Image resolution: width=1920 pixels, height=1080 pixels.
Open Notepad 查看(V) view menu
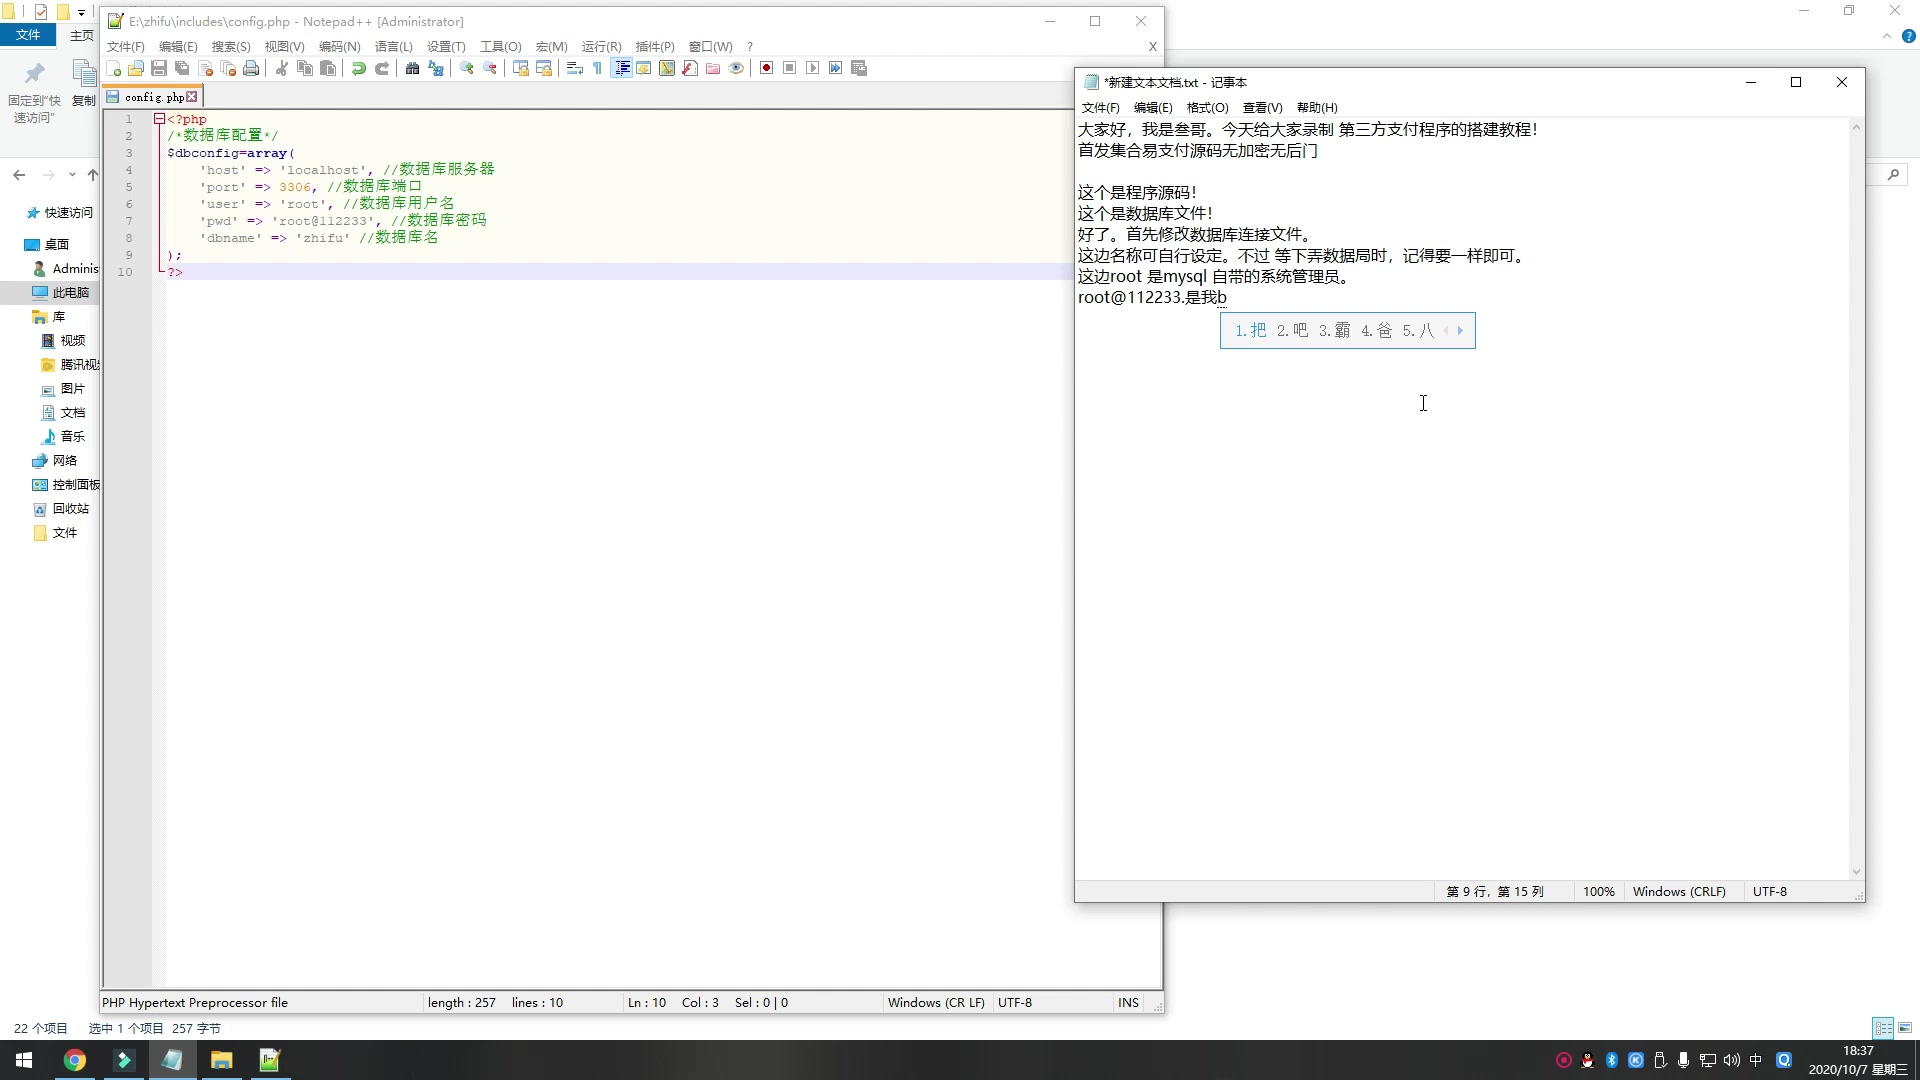[x=1262, y=108]
